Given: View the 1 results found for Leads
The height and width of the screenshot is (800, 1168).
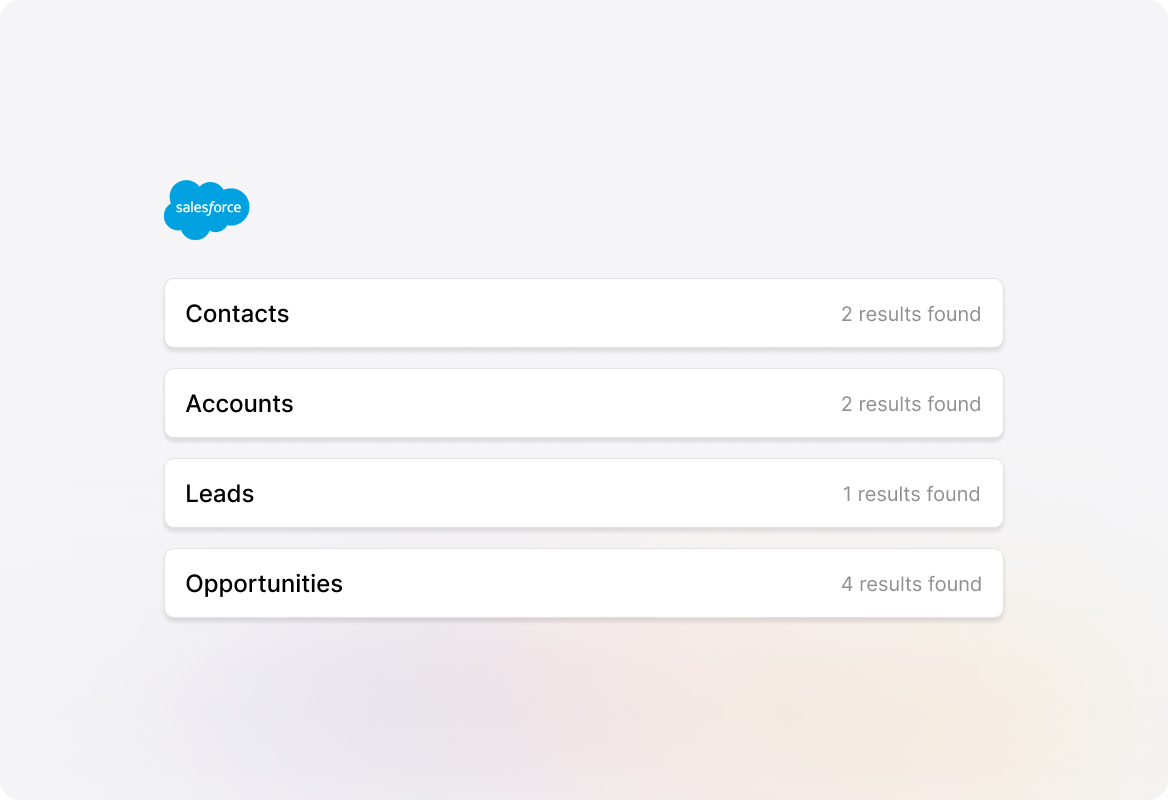Looking at the screenshot, I should 911,493.
